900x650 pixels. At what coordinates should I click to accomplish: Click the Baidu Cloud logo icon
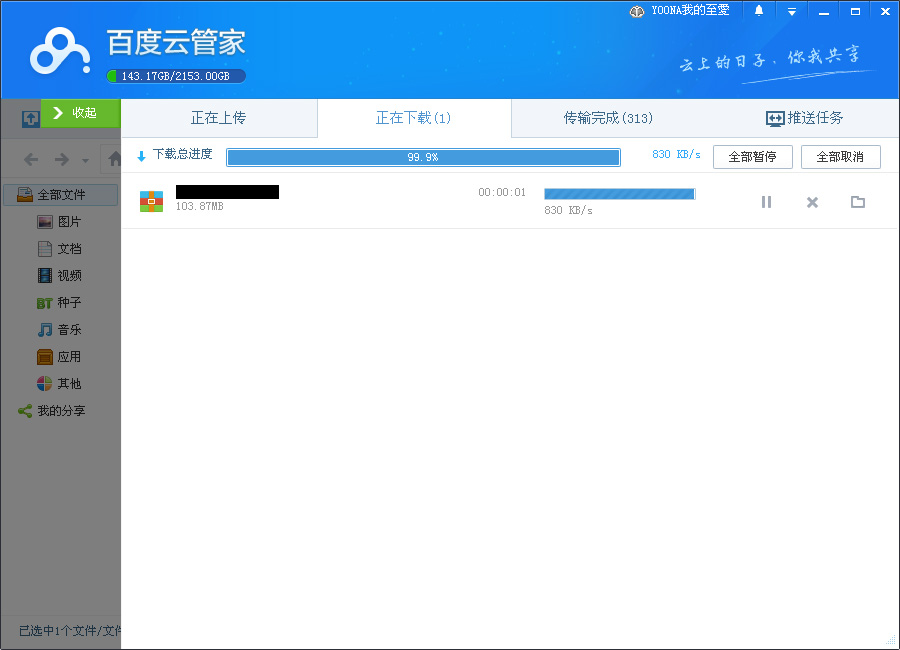[x=60, y=51]
